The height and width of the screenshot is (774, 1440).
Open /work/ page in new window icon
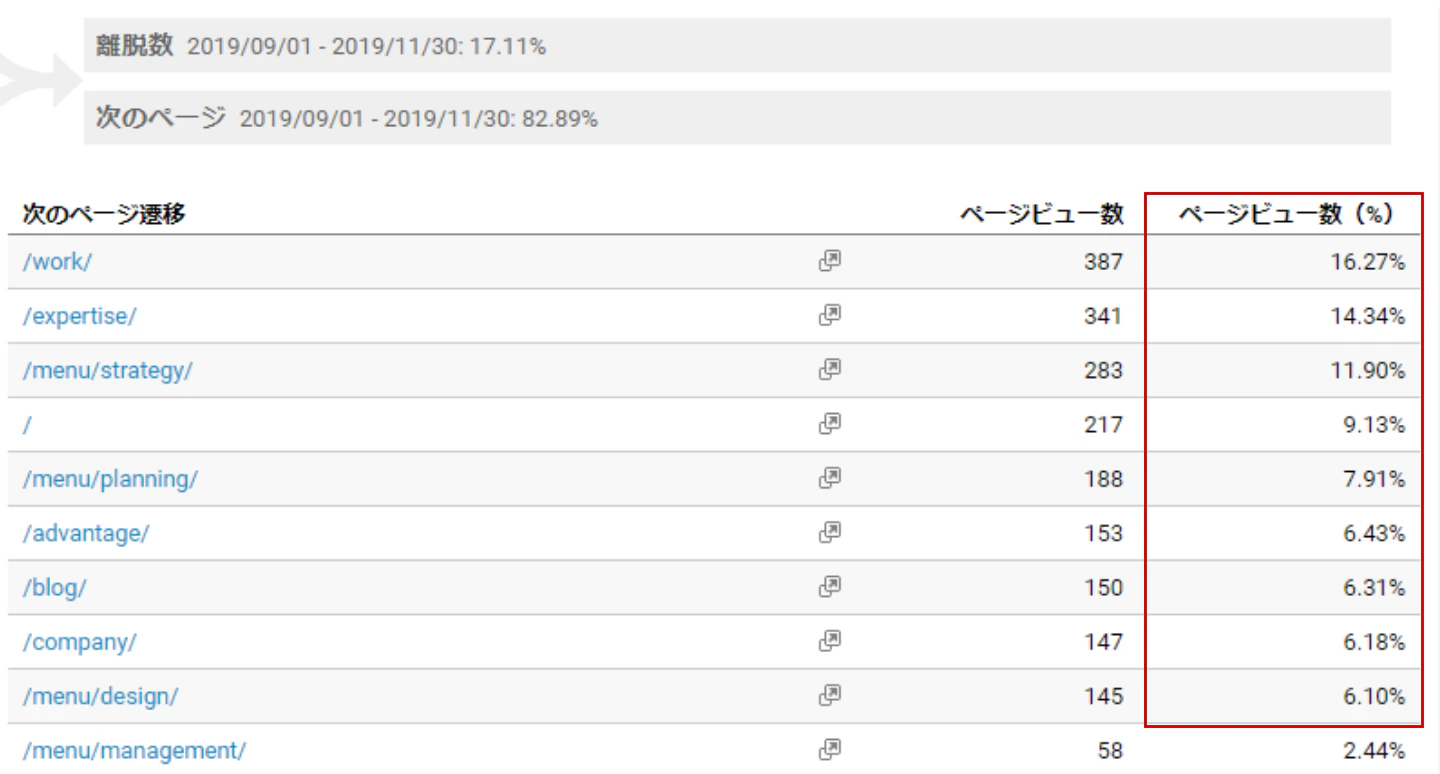pyautogui.click(x=829, y=261)
